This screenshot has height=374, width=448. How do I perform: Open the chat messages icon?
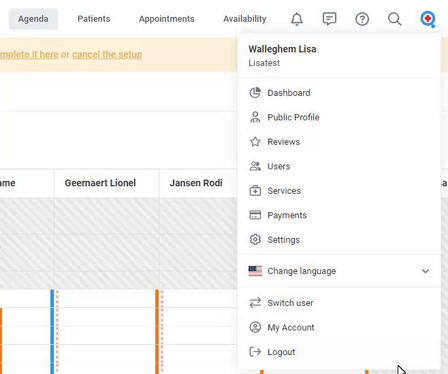pyautogui.click(x=329, y=19)
